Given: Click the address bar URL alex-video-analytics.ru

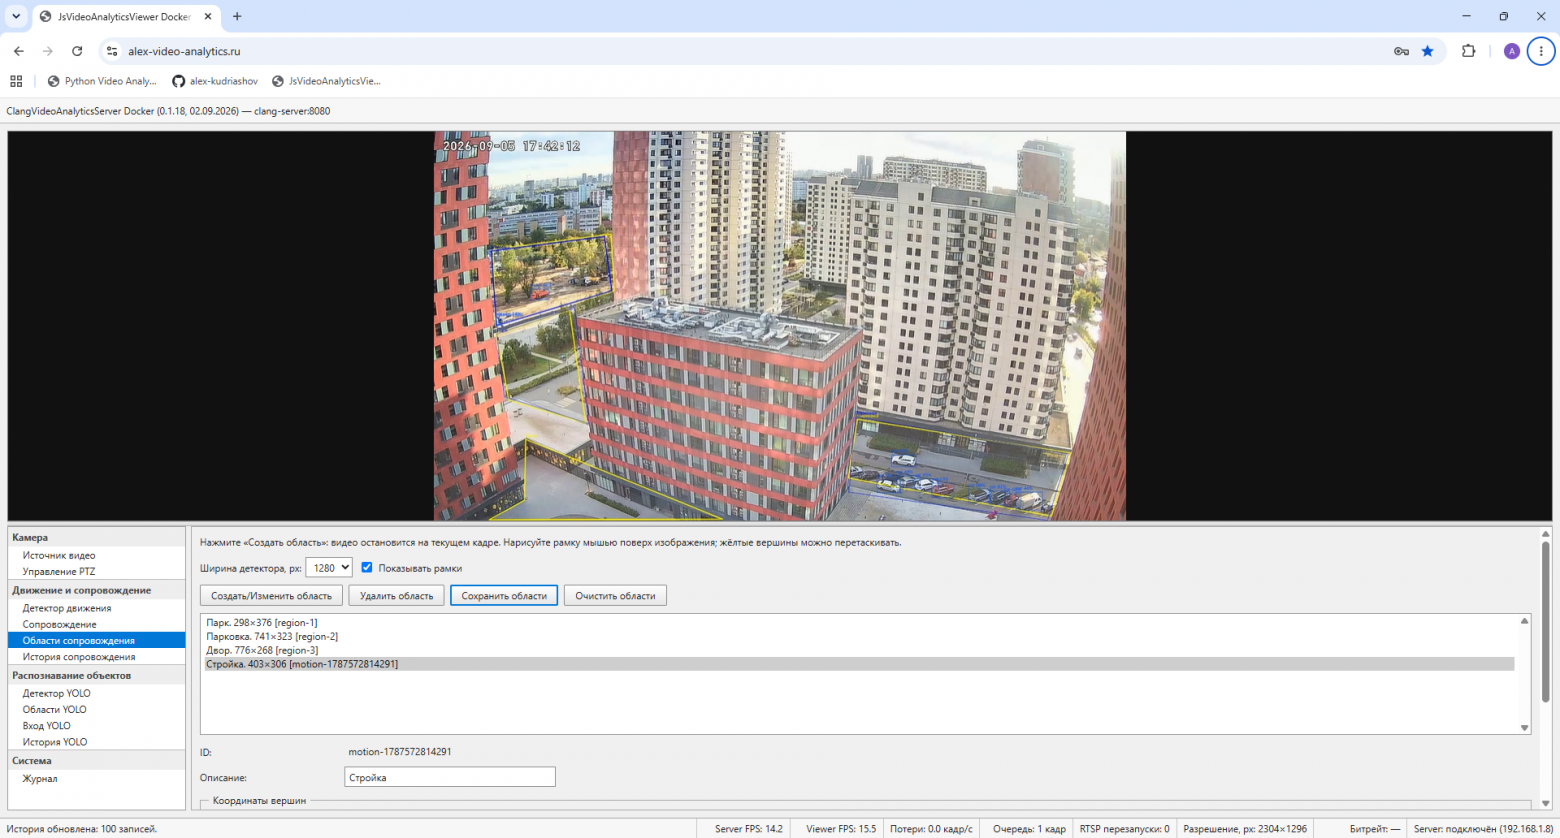Looking at the screenshot, I should [x=184, y=51].
